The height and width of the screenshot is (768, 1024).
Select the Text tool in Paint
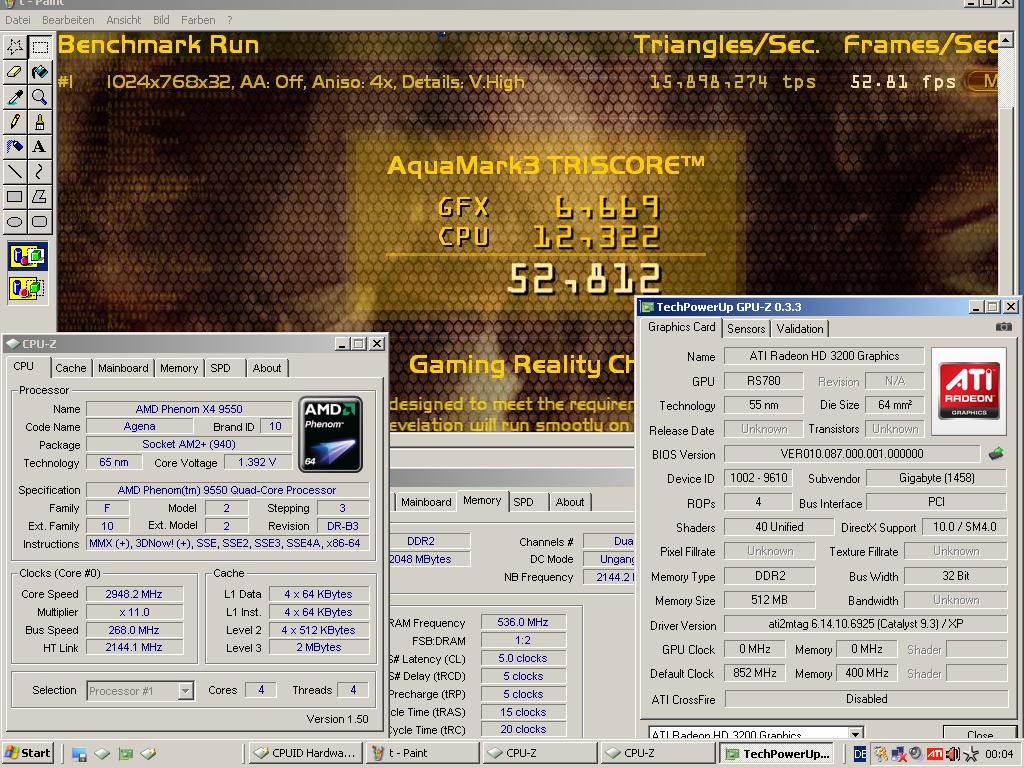pos(40,146)
